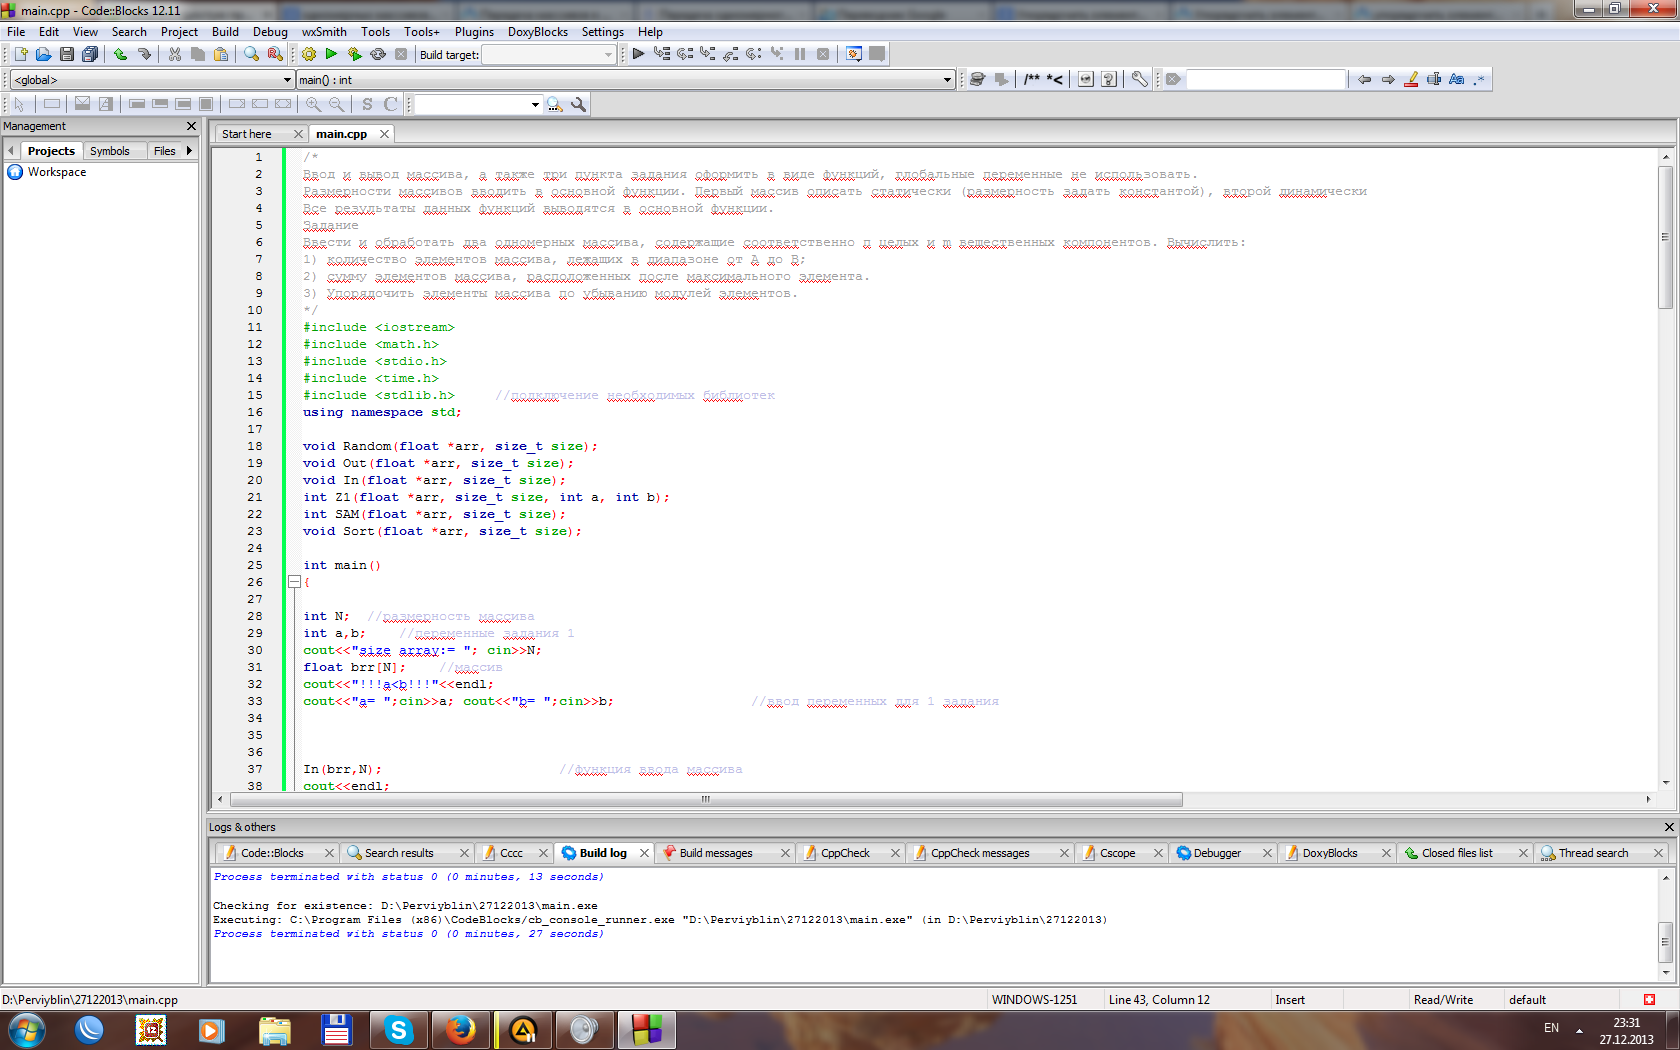
Task: Save the current file
Action: coord(66,54)
